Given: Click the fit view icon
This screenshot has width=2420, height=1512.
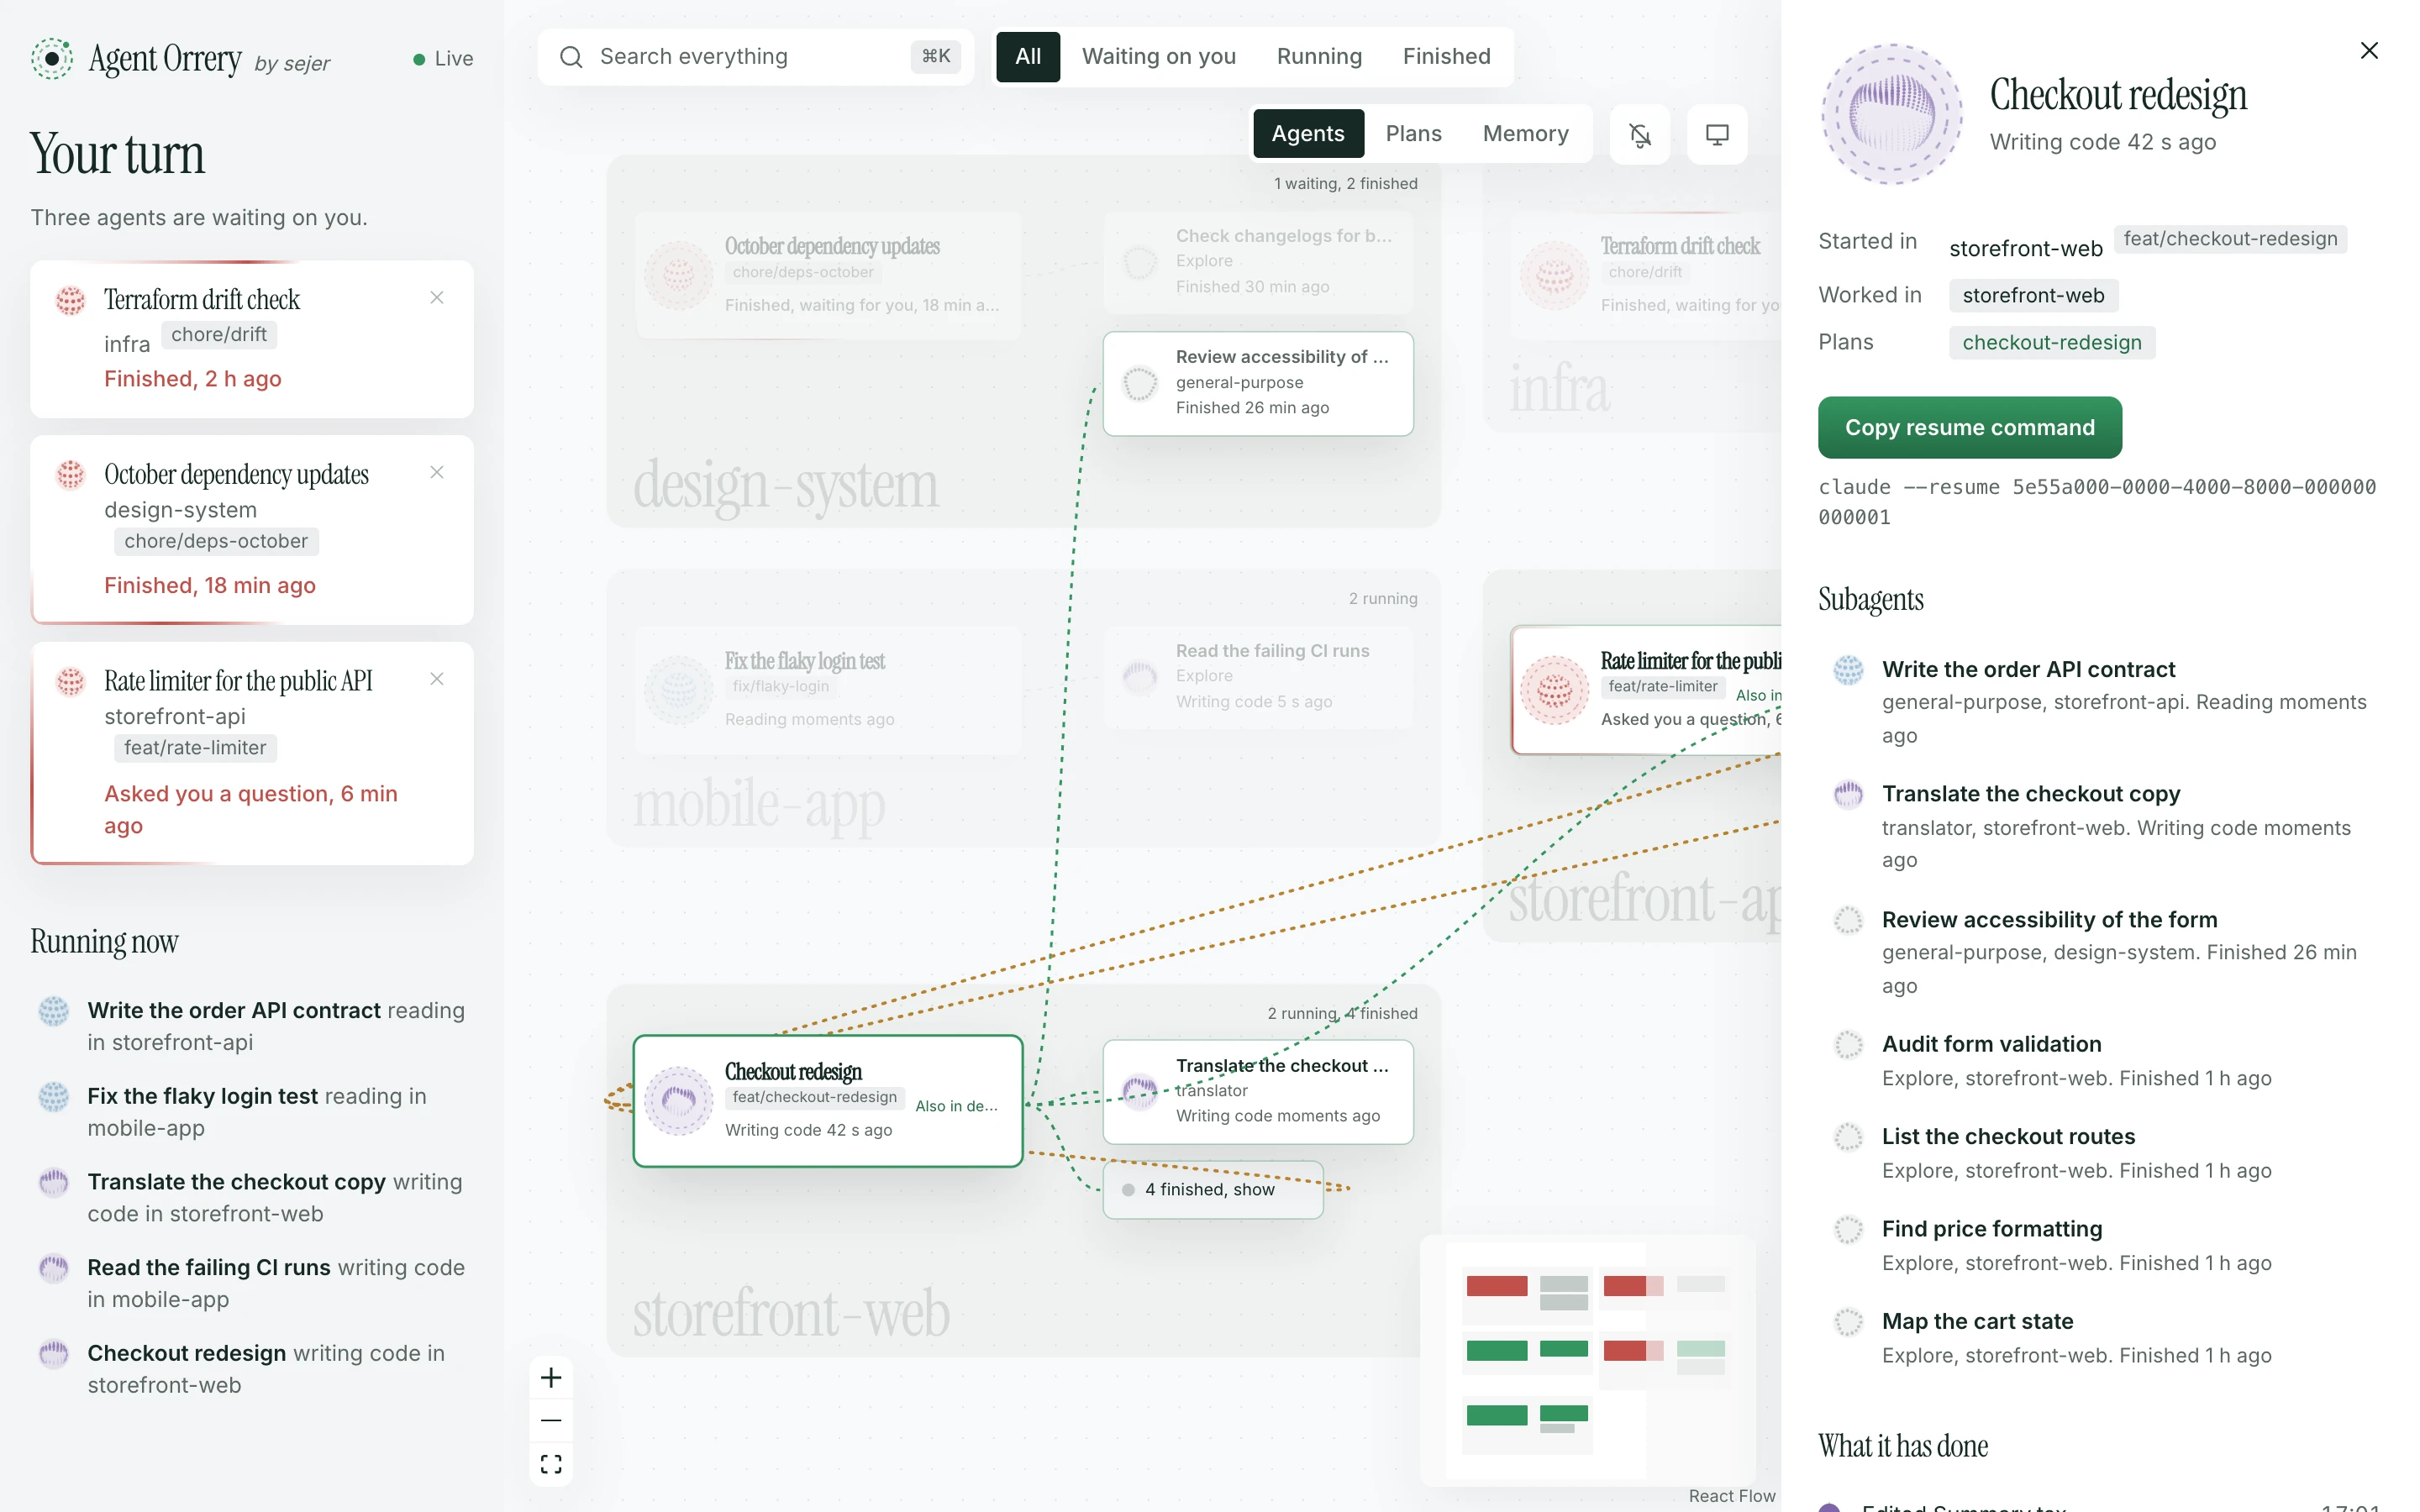Looking at the screenshot, I should click(551, 1464).
